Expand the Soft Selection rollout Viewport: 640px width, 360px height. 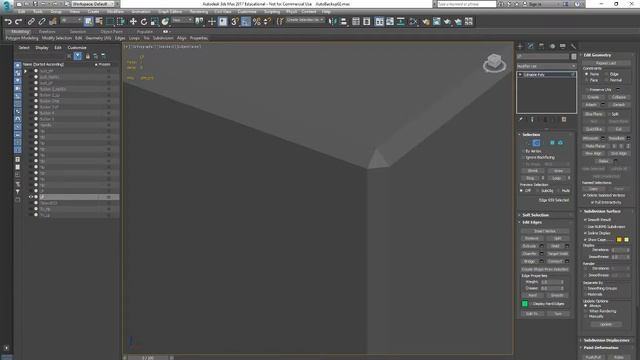point(536,215)
